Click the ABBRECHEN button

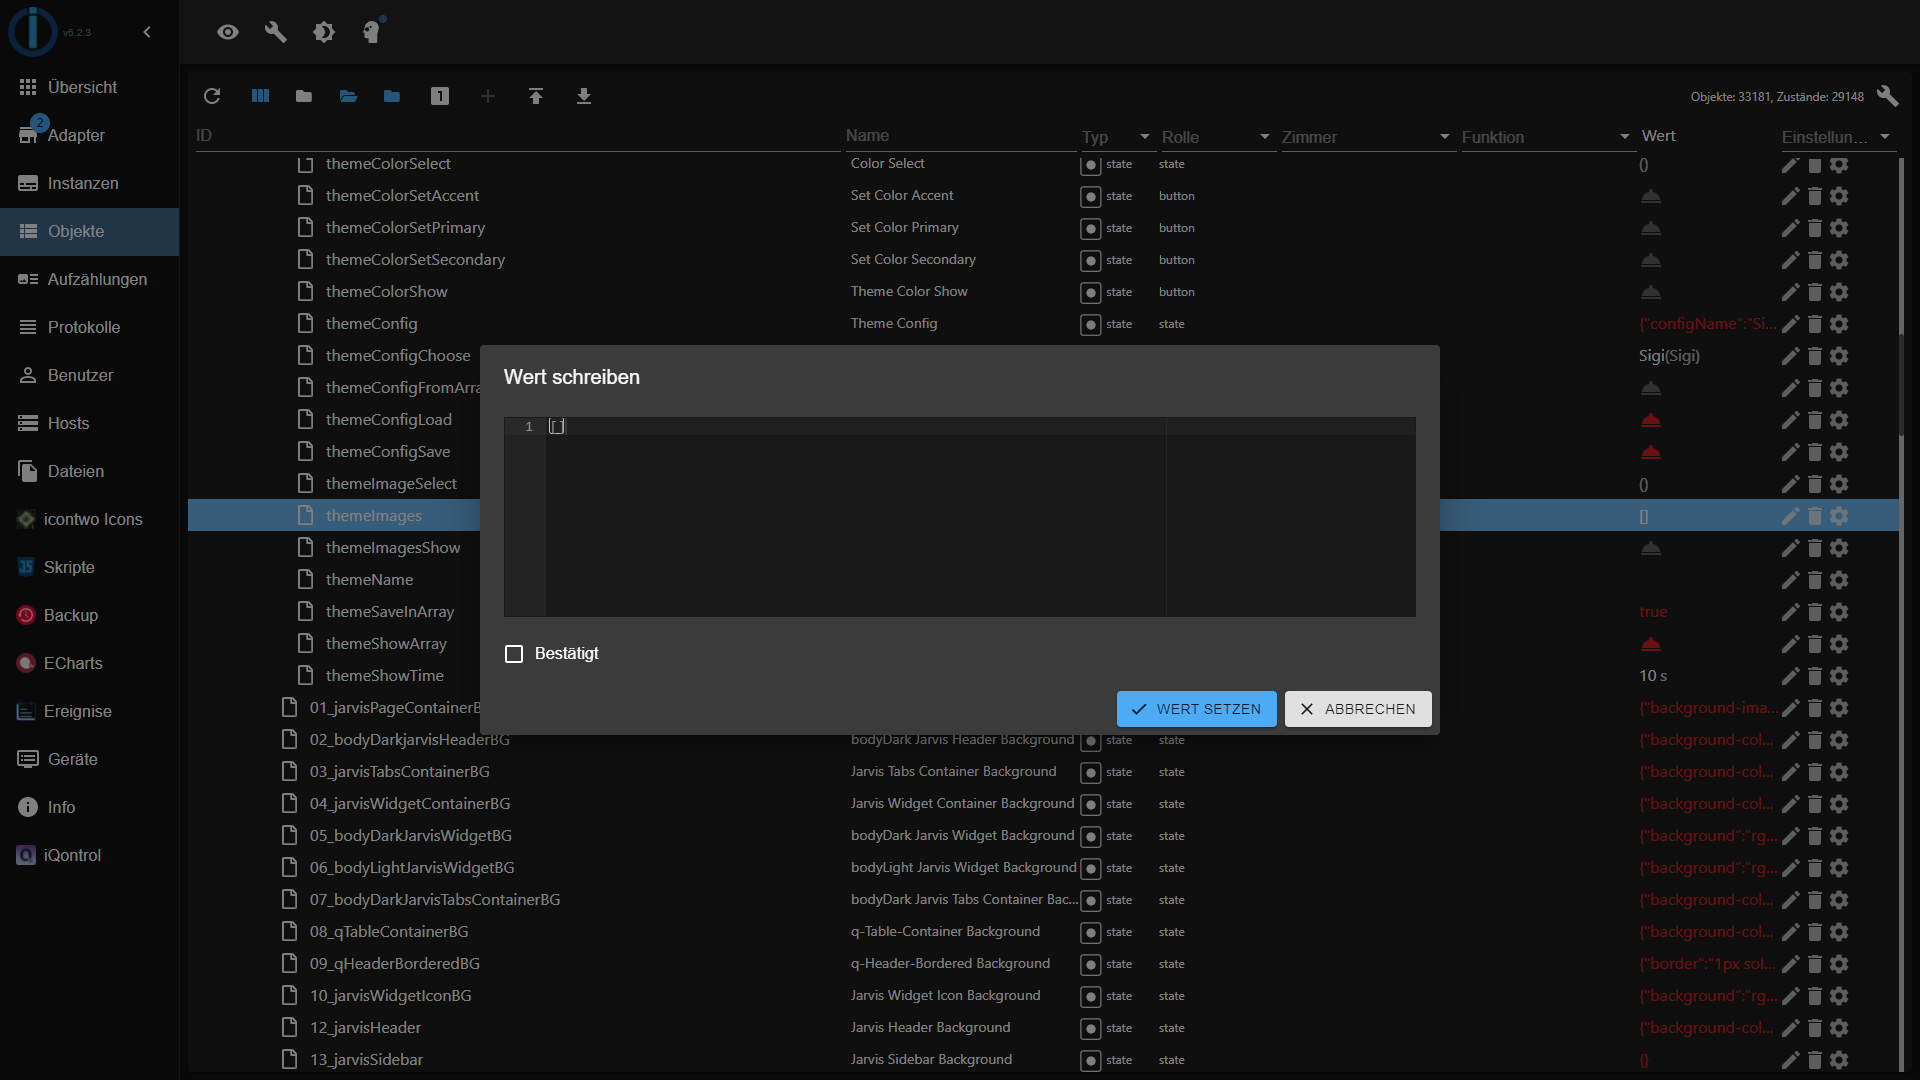pyautogui.click(x=1358, y=709)
